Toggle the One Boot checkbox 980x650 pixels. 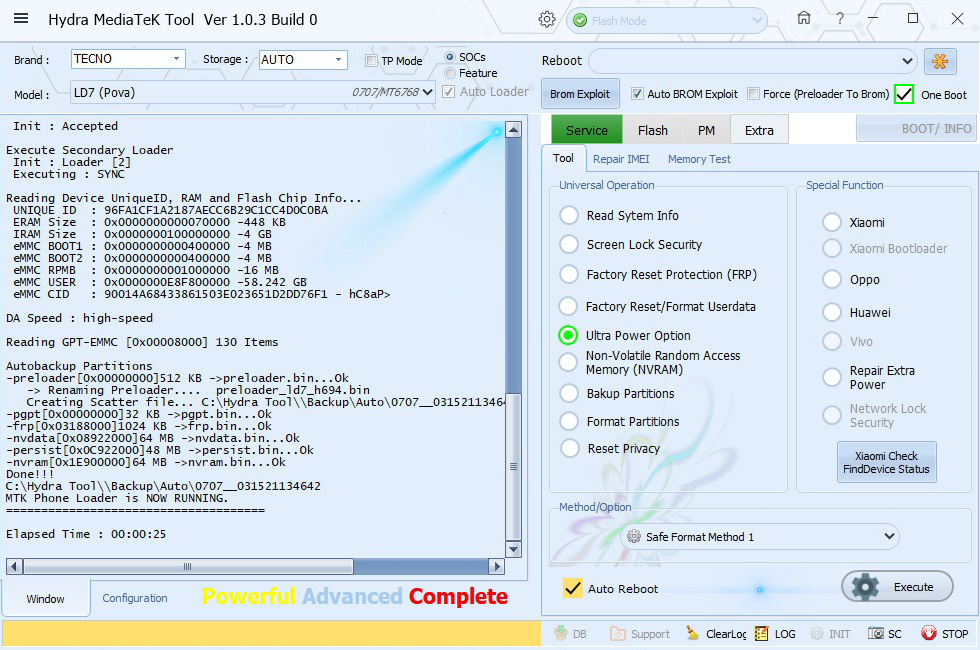[904, 94]
